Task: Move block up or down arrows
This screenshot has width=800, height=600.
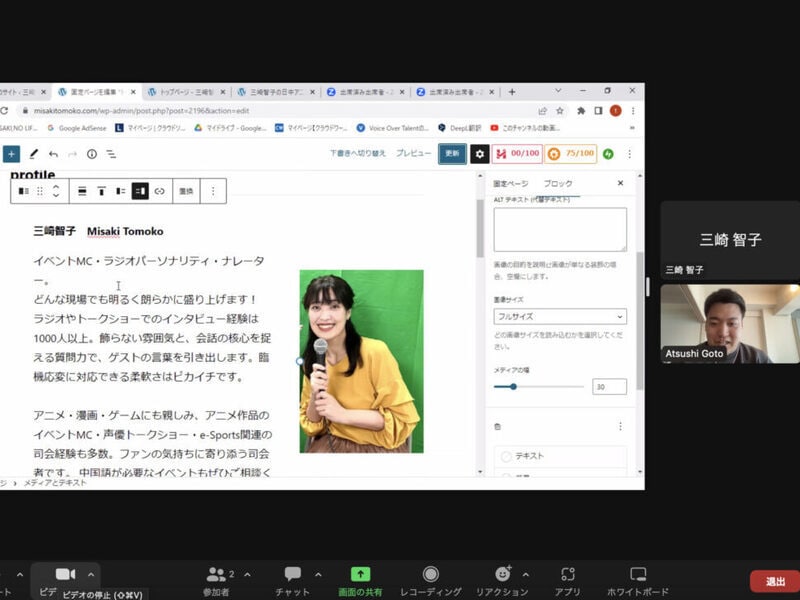Action: pyautogui.click(x=56, y=191)
